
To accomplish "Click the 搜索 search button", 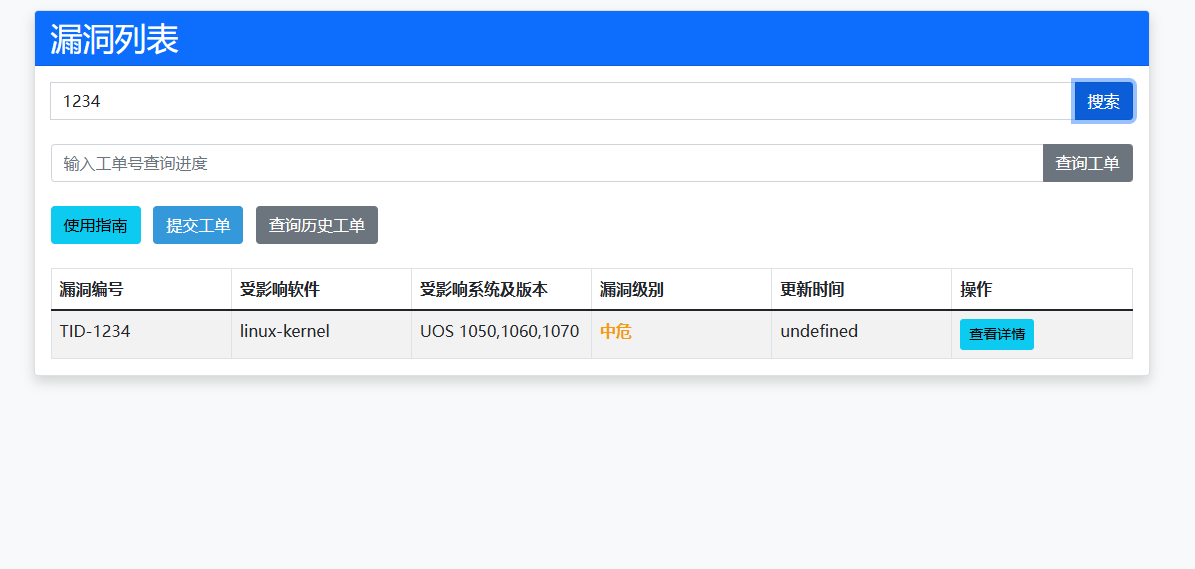I will [x=1103, y=101].
